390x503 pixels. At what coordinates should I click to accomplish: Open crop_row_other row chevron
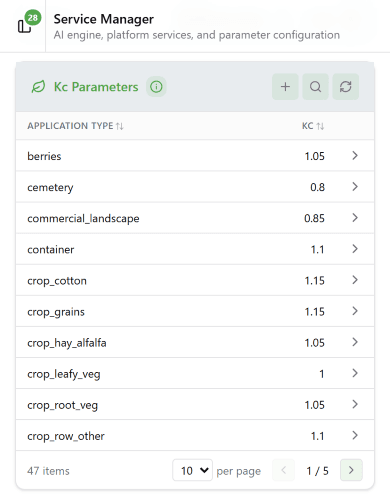[355, 435]
